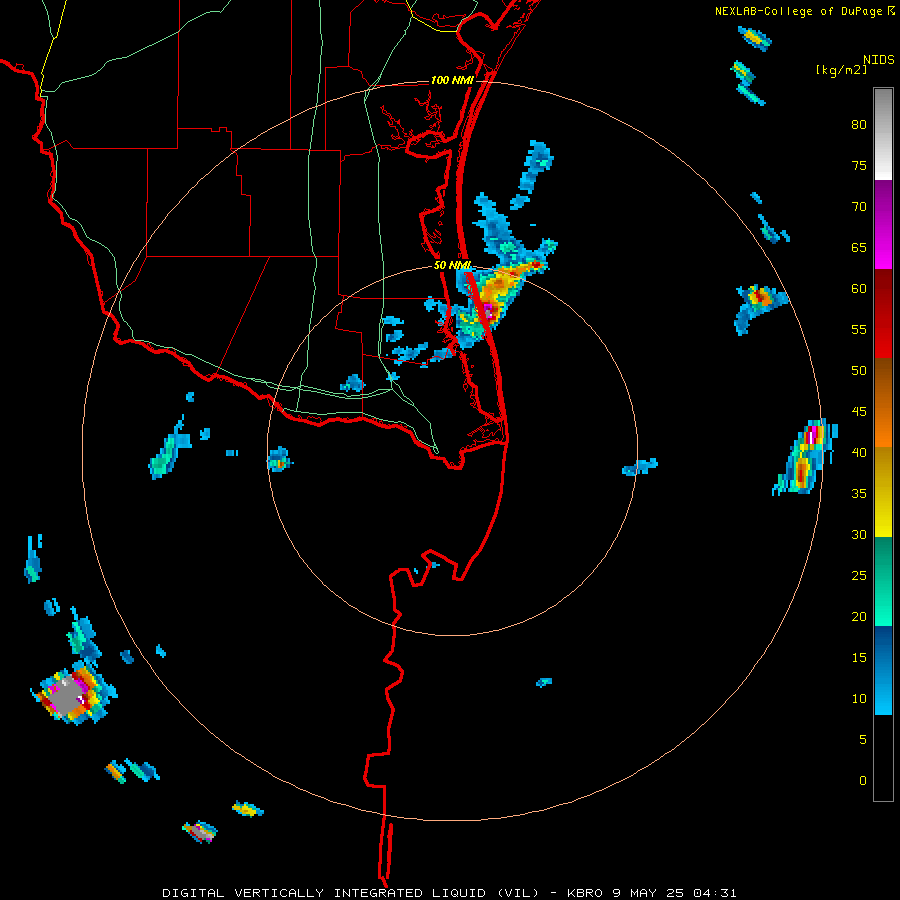Image resolution: width=900 pixels, height=900 pixels.
Task: Pick the yellow segment of the color bar
Action: pyautogui.click(x=883, y=492)
